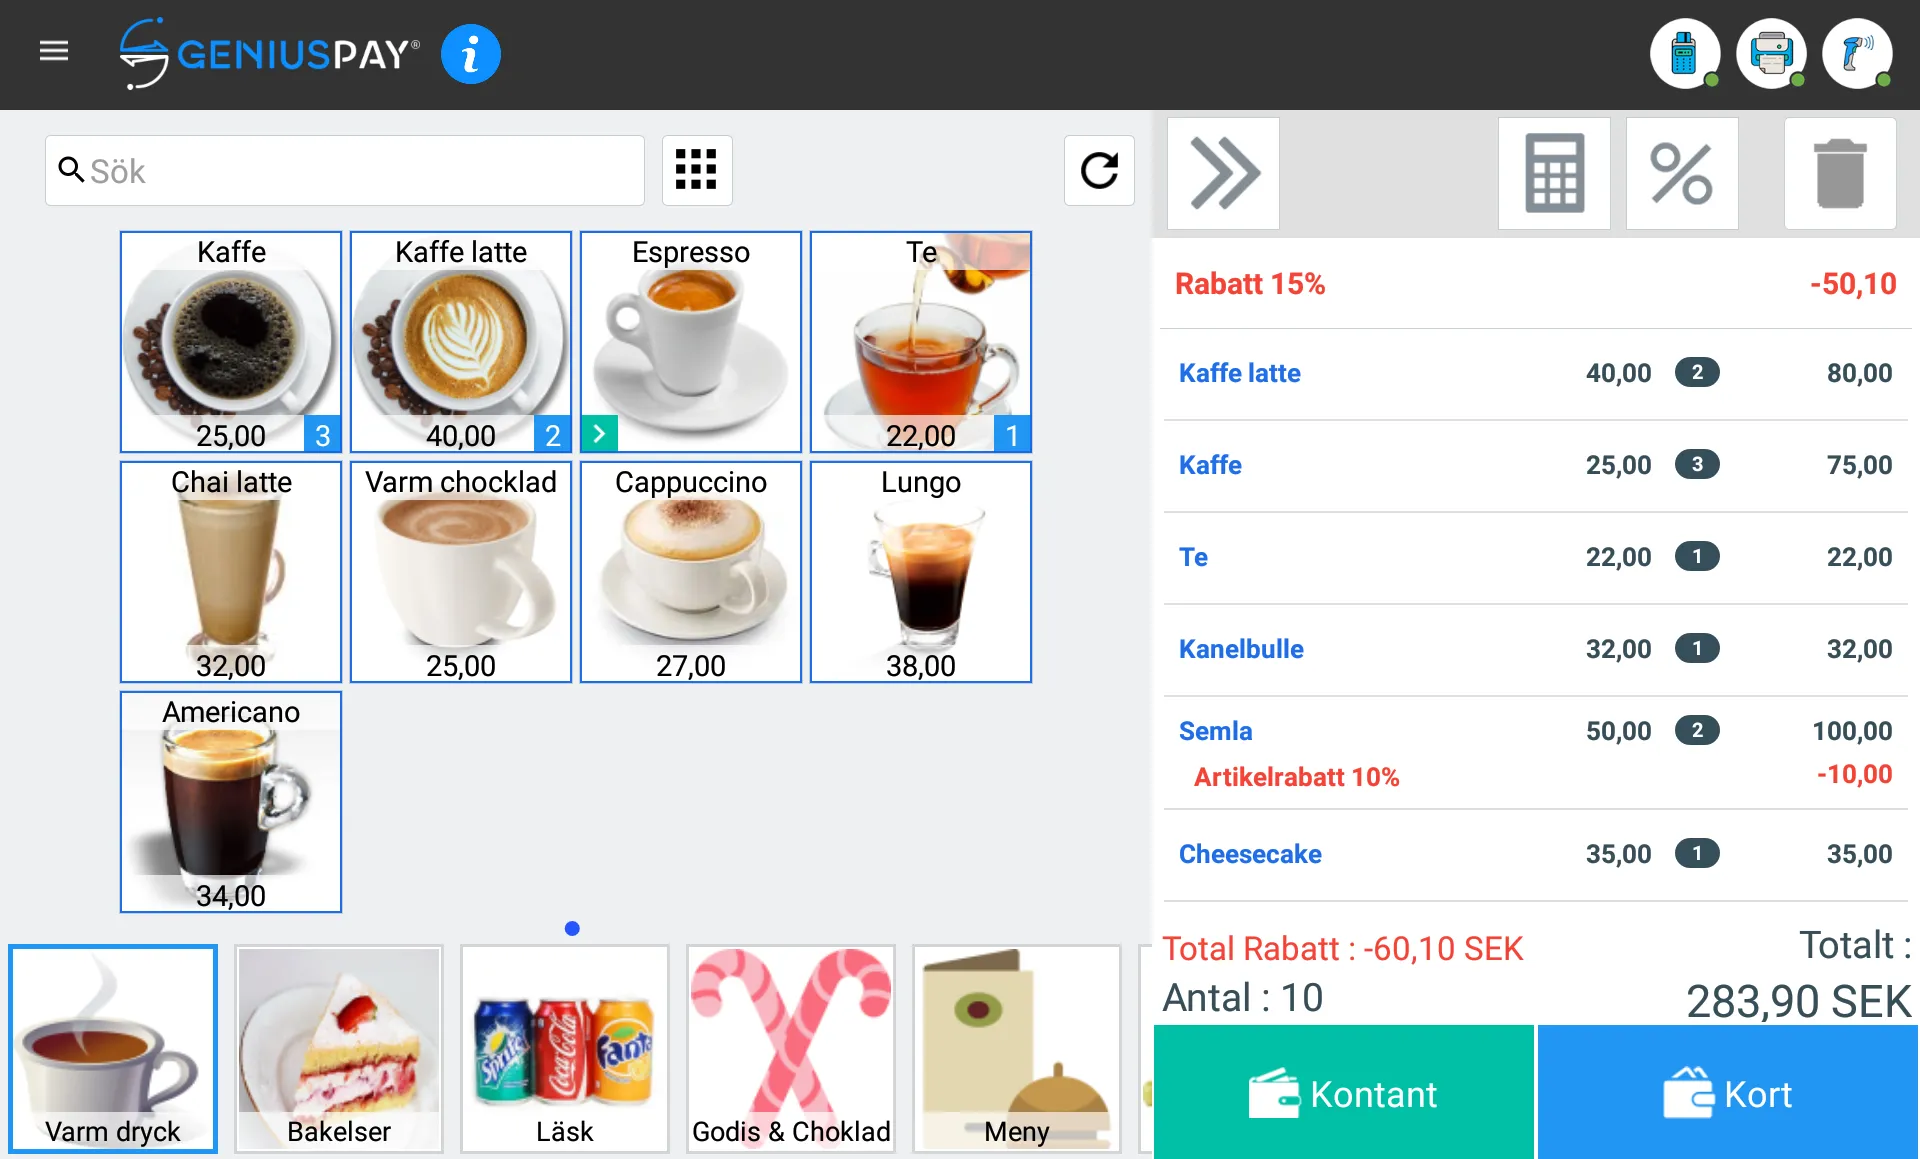Switch to the Läsk category
The width and height of the screenshot is (1920, 1159).
[565, 1049]
